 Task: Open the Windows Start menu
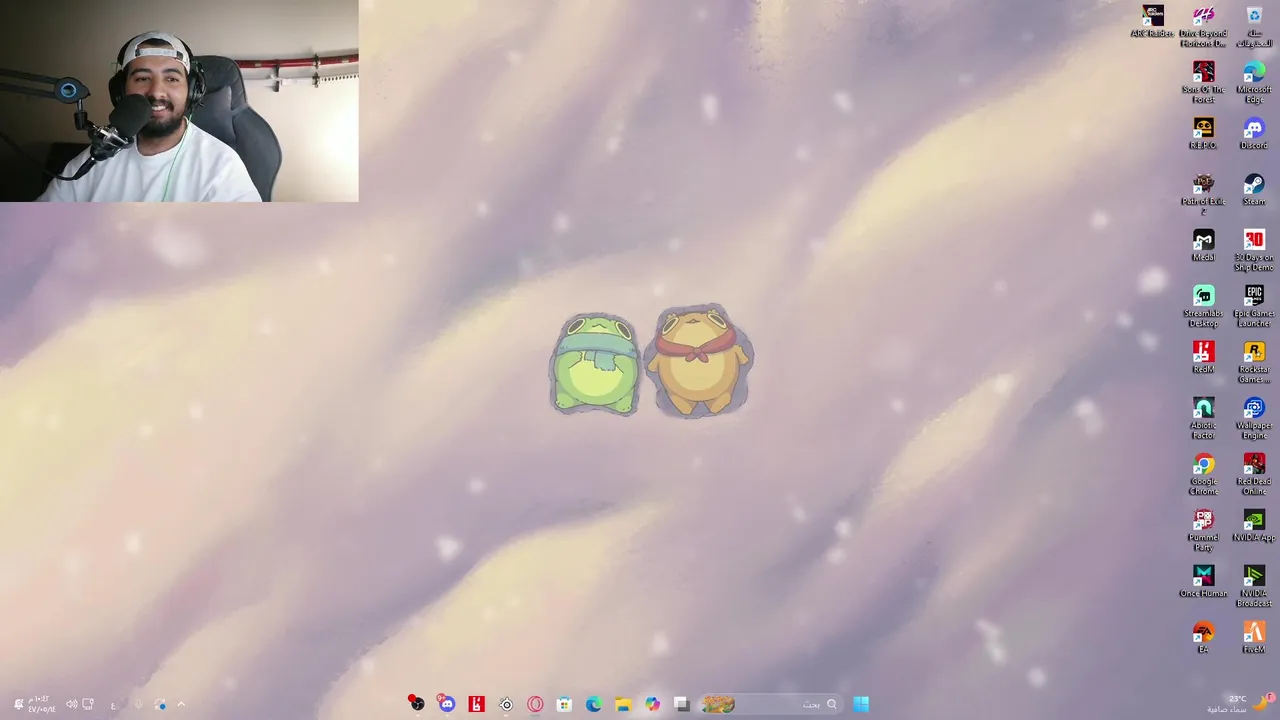pos(860,704)
